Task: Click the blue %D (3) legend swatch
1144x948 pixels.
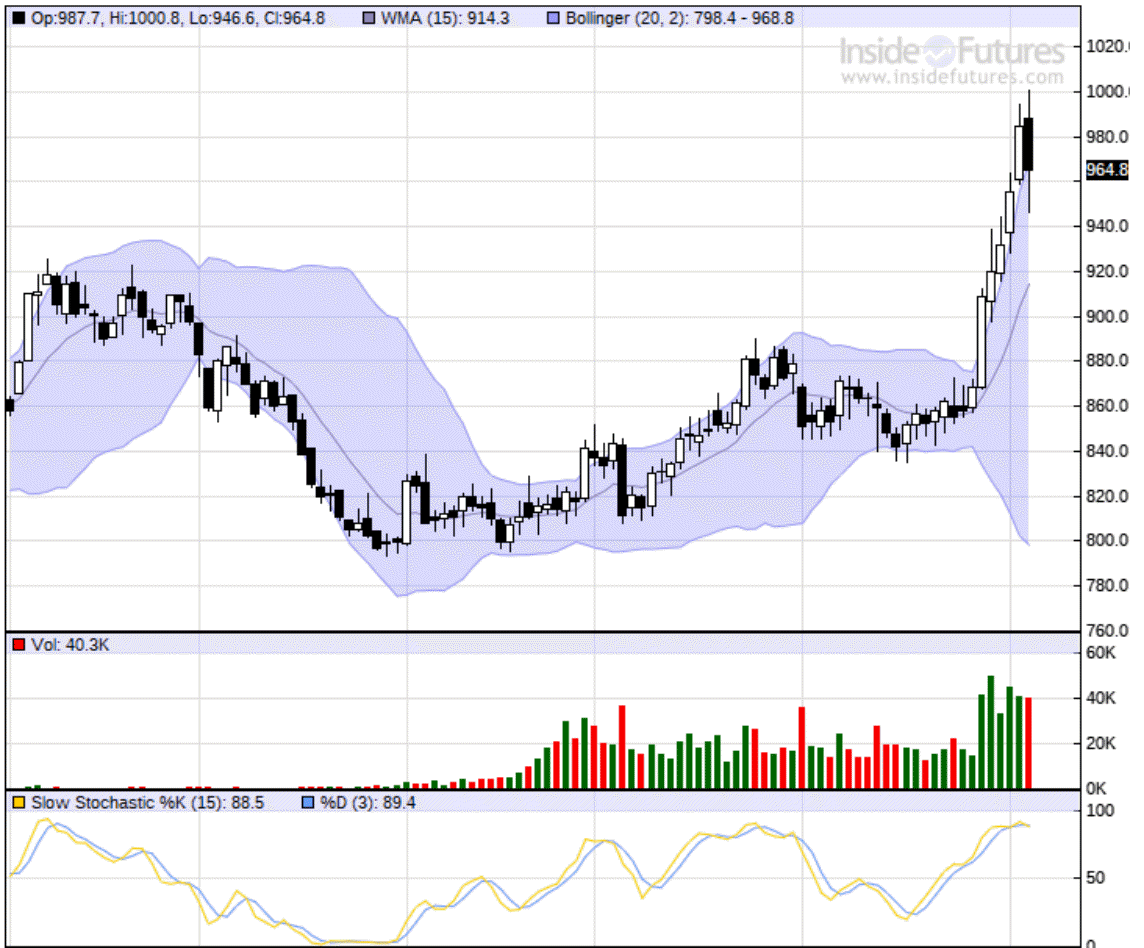Action: tap(308, 803)
